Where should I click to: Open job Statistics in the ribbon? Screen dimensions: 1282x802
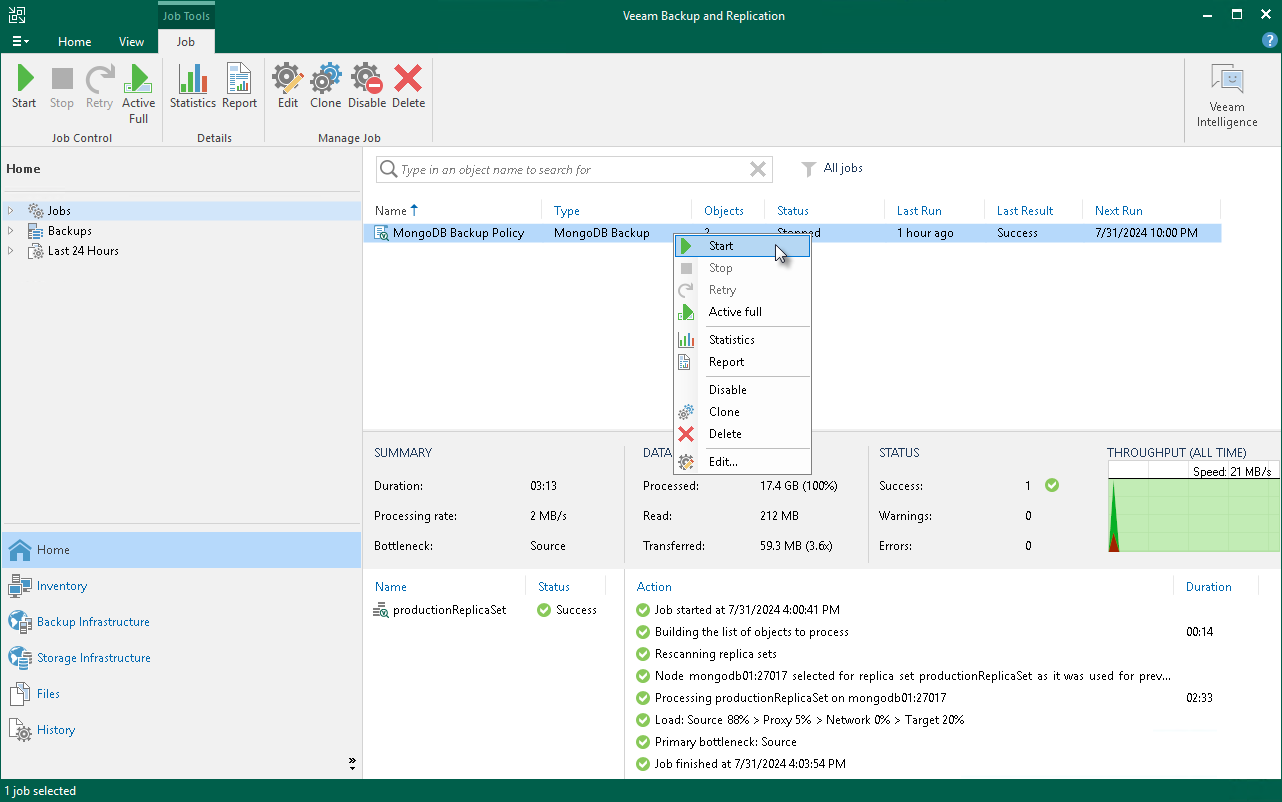(x=192, y=86)
